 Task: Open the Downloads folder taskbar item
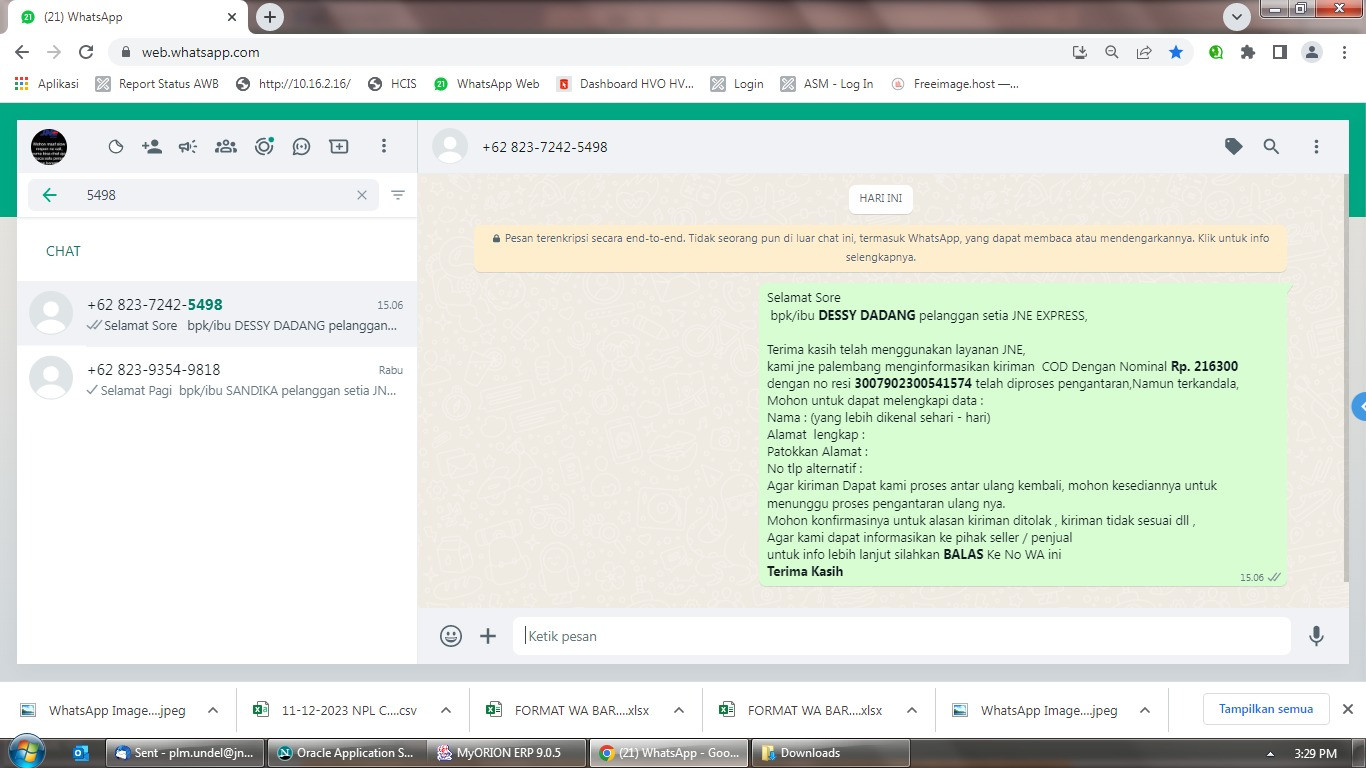pyautogui.click(x=830, y=753)
